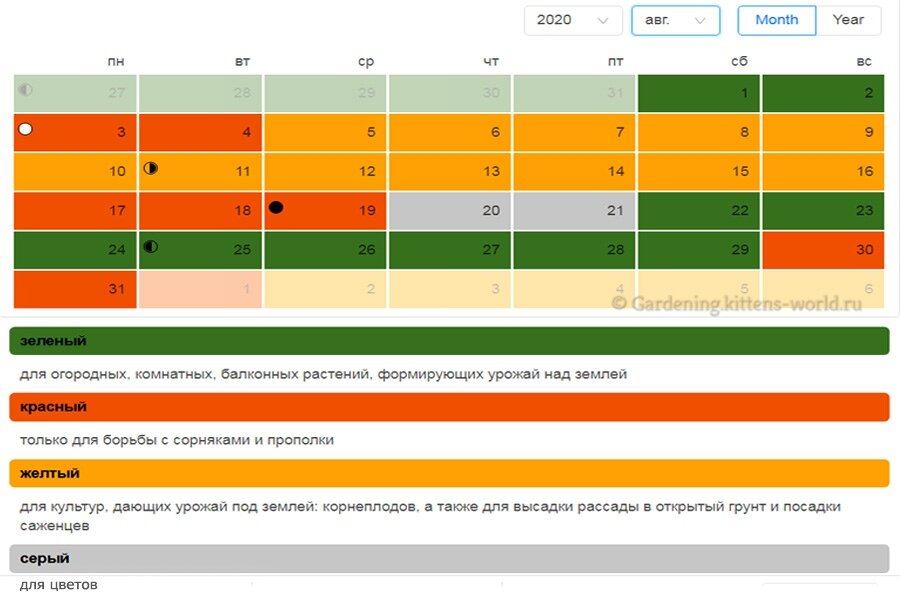Click the full moon icon on August 3
Screen dimensions: 900x600
(x=25, y=129)
